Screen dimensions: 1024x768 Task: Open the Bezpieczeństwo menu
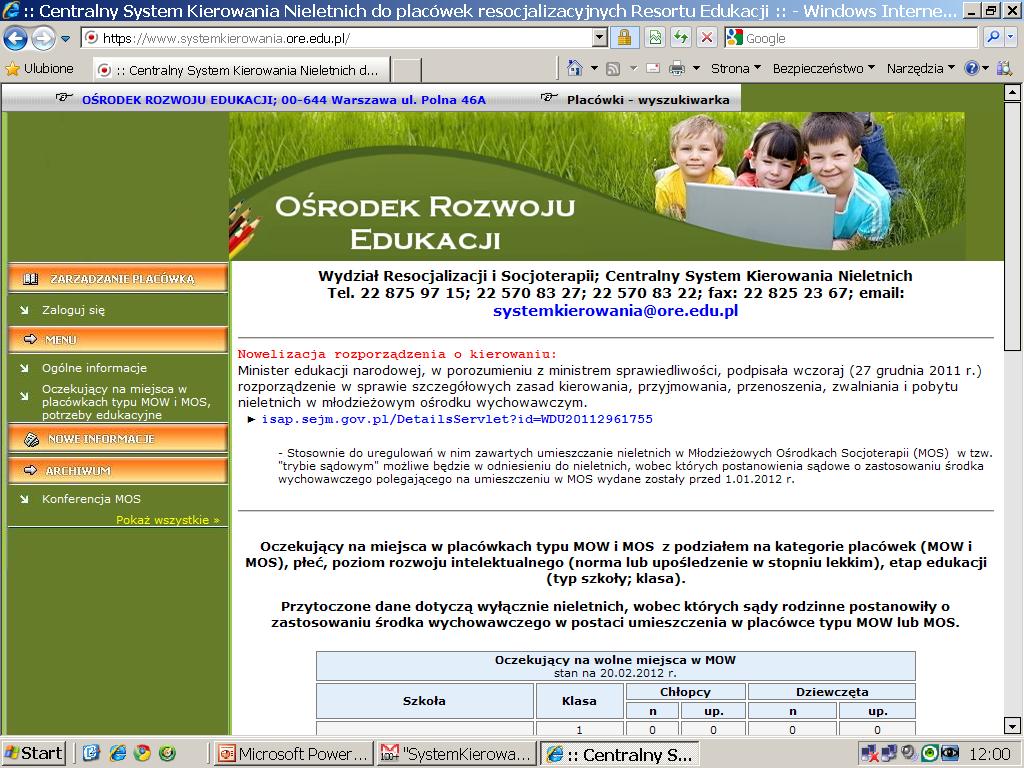tap(824, 69)
